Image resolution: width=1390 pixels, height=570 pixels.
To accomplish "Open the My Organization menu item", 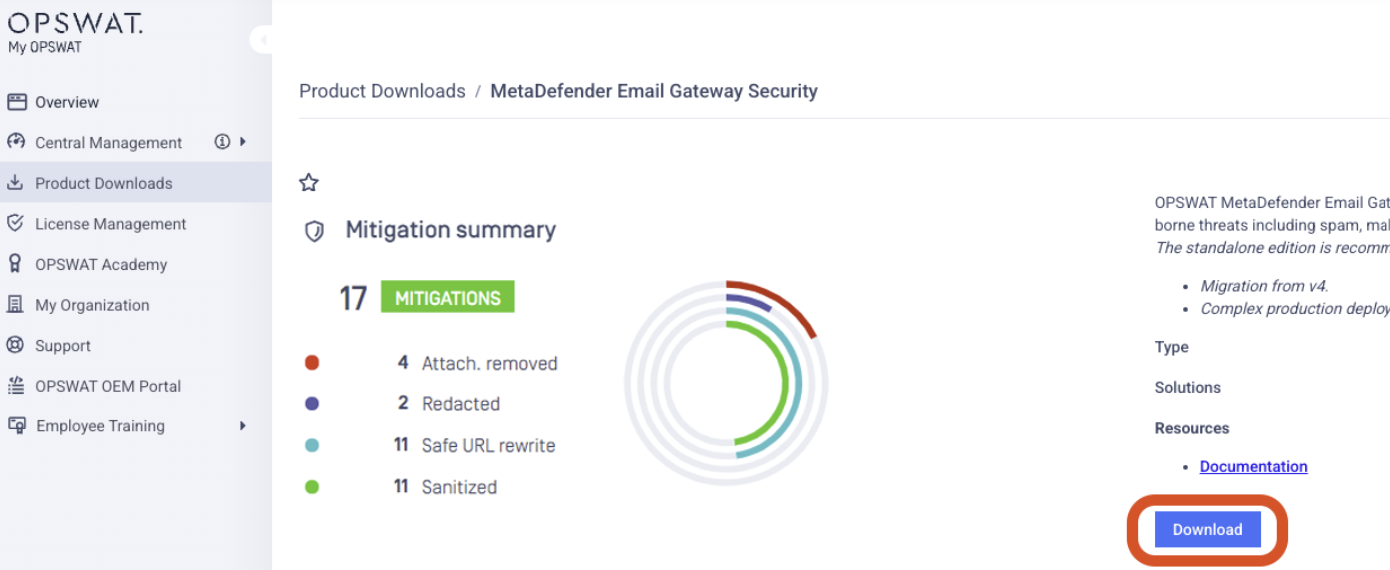I will point(92,305).
